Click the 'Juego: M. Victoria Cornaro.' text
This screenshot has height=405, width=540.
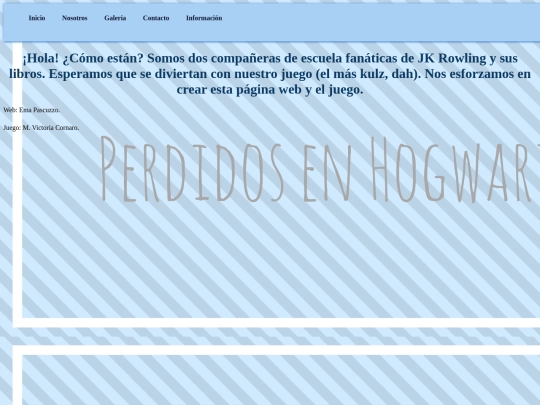pyautogui.click(x=41, y=128)
